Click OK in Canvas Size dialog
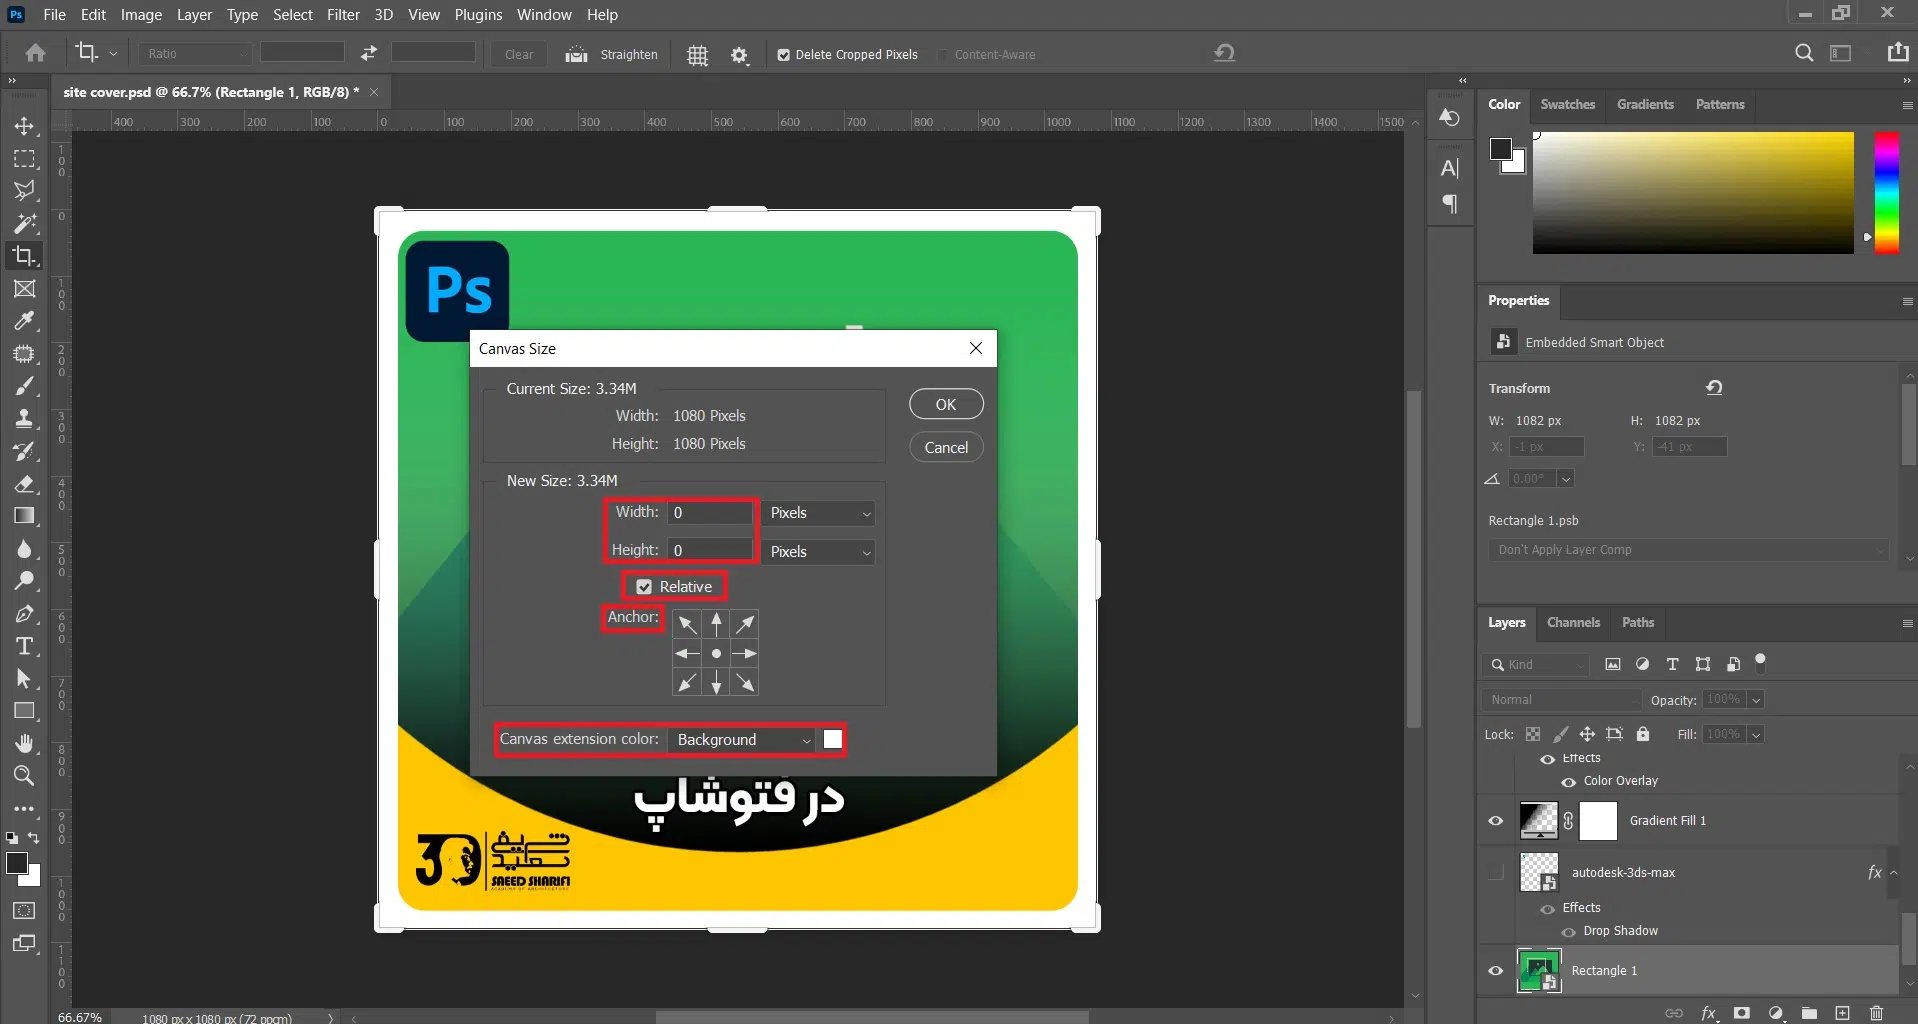The image size is (1918, 1024). 945,404
